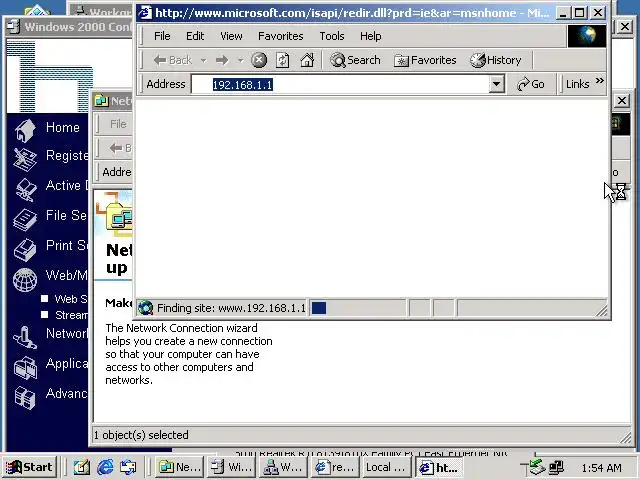Click the blue loading progress bar in status bar

[x=319, y=308]
